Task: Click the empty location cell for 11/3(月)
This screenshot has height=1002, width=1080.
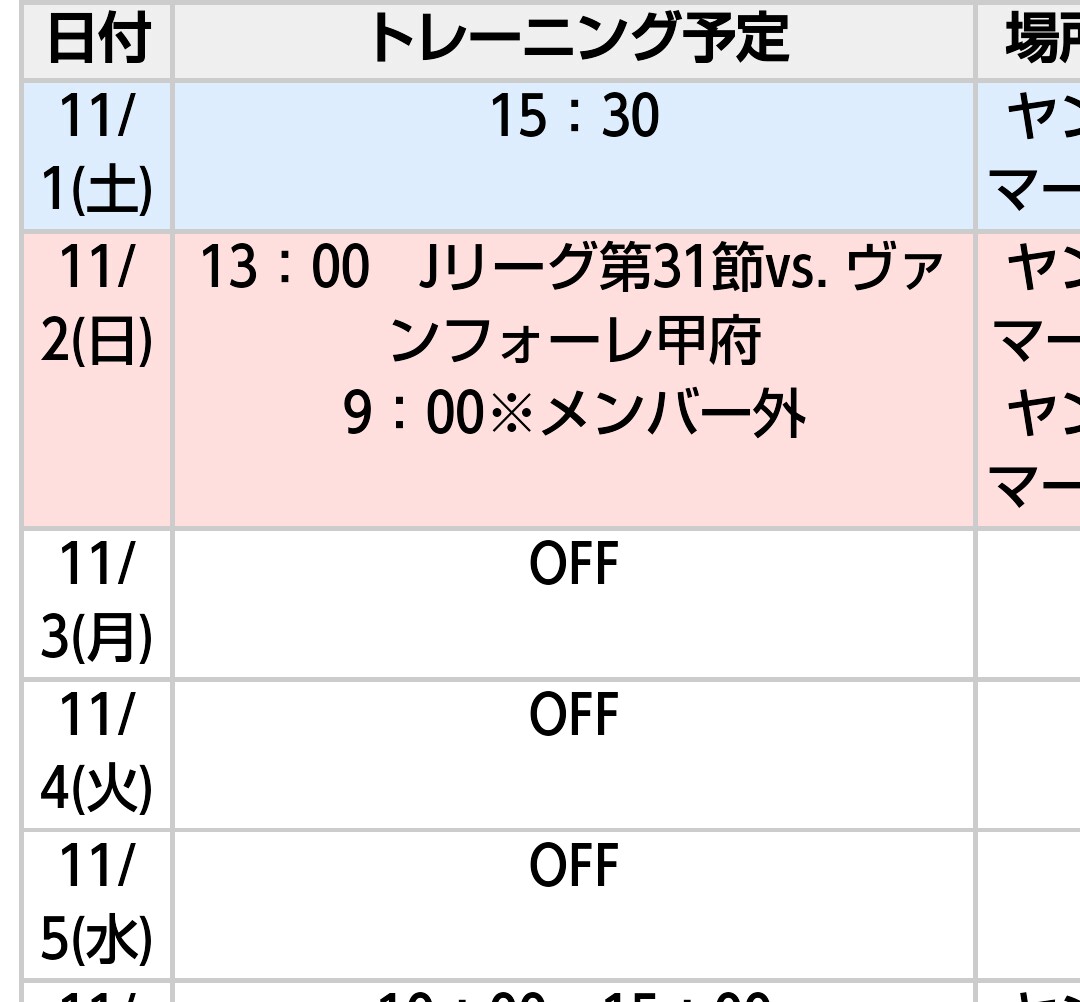Action: coord(1030,603)
